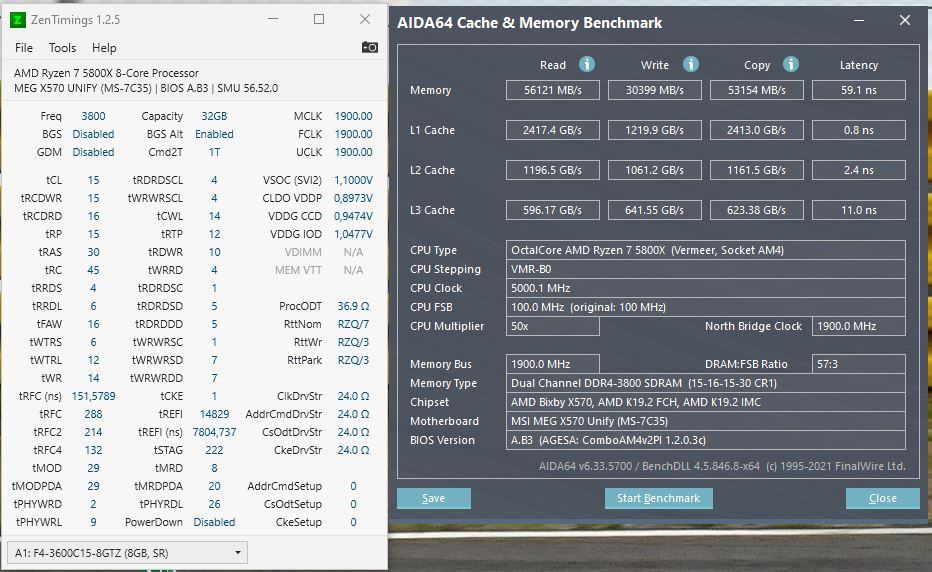Select Memory Copy value 53154 MB/s
This screenshot has width=932, height=572.
[757, 90]
